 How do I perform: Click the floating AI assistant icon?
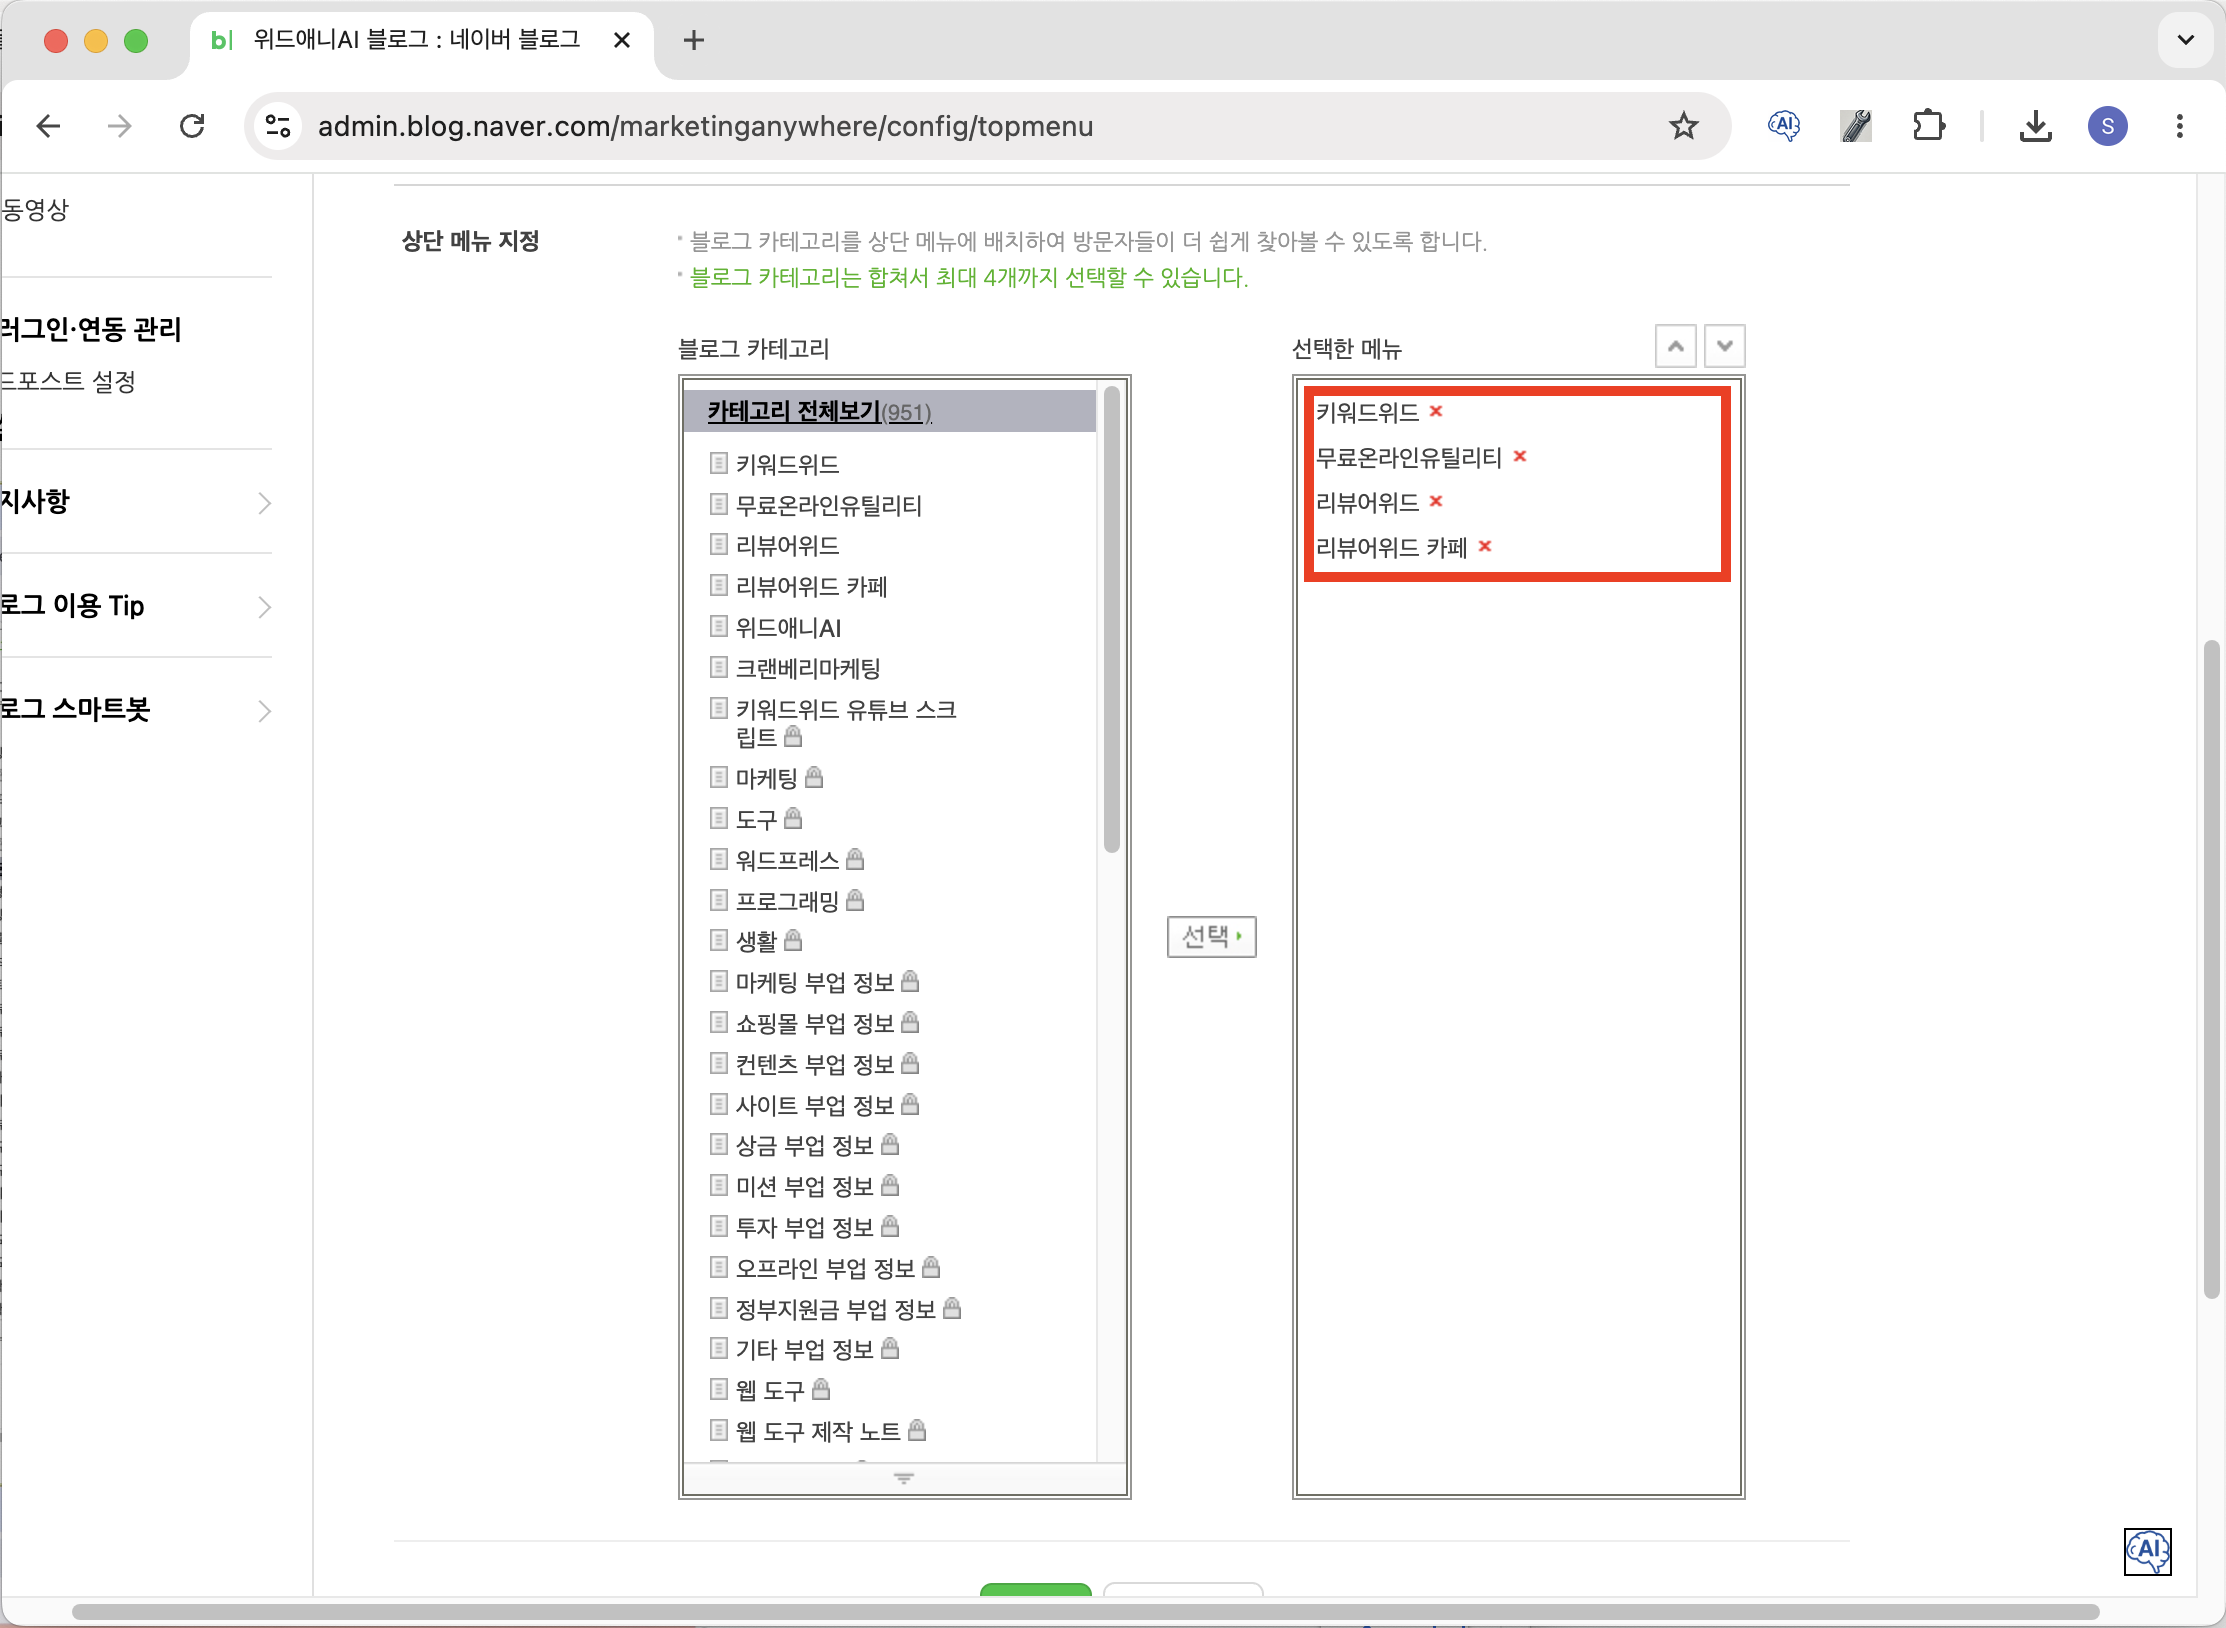(x=2148, y=1552)
